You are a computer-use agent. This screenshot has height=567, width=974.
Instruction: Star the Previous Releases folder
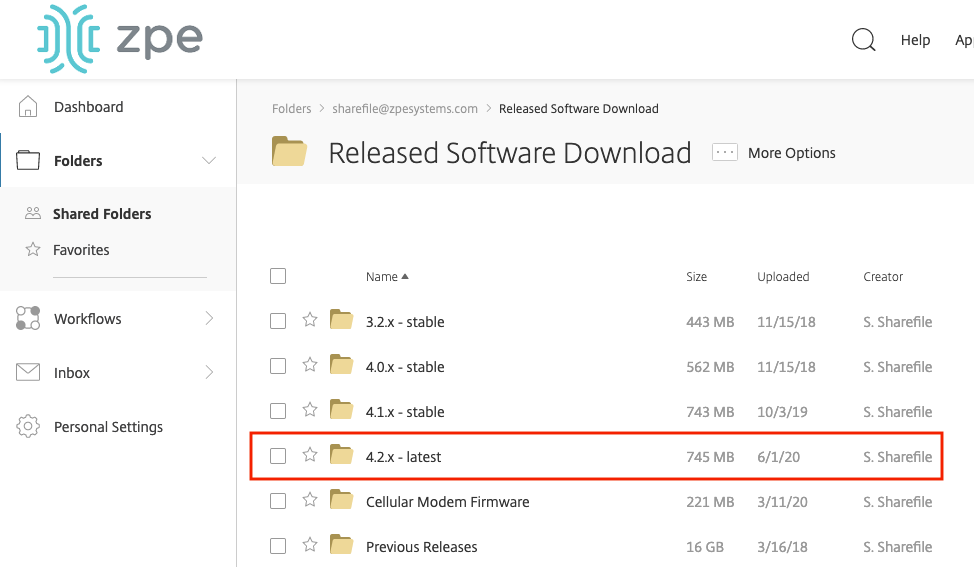[x=310, y=545]
